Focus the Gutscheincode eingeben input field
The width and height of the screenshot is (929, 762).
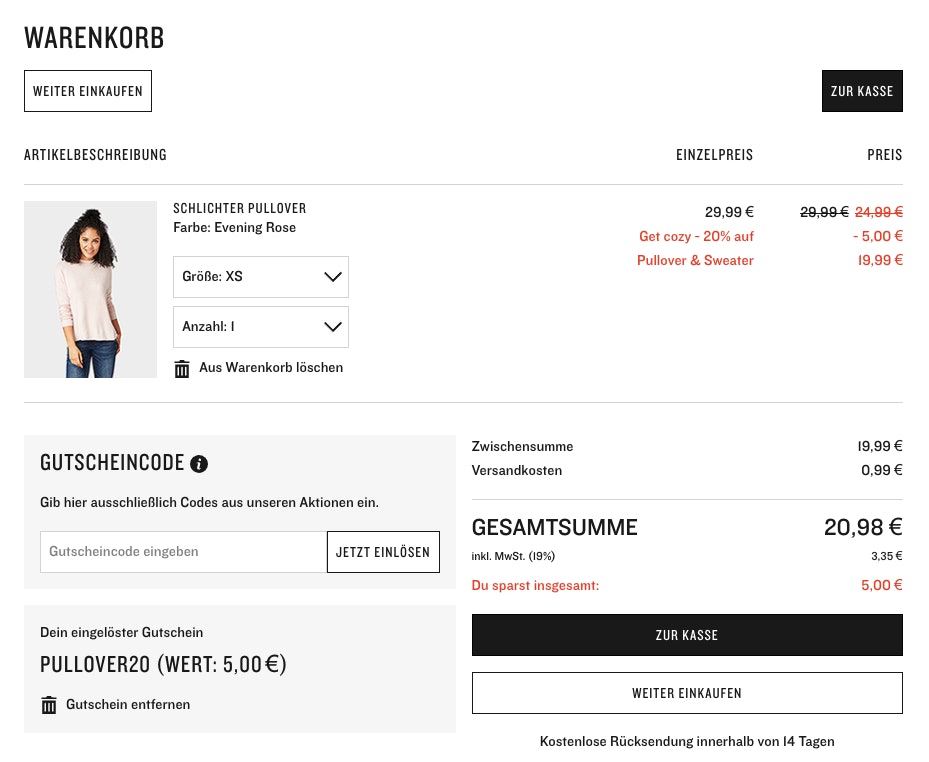[183, 552]
